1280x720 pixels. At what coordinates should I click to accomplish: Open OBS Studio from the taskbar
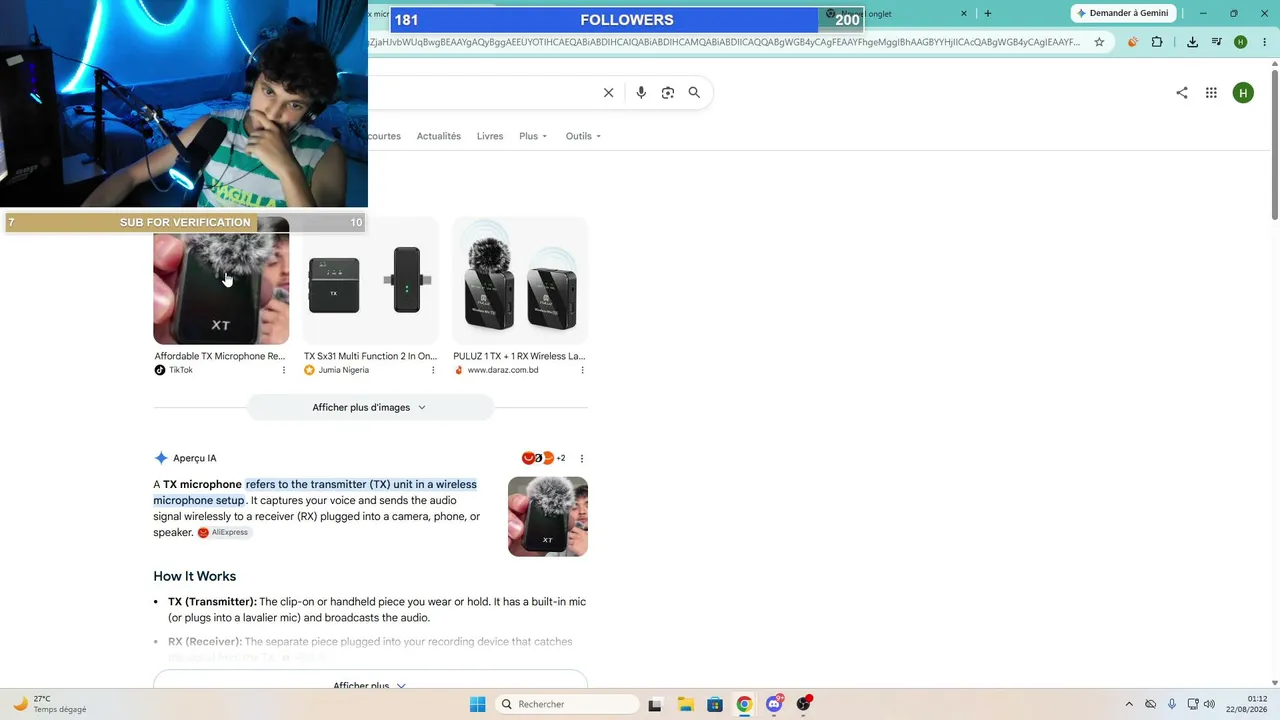[803, 704]
